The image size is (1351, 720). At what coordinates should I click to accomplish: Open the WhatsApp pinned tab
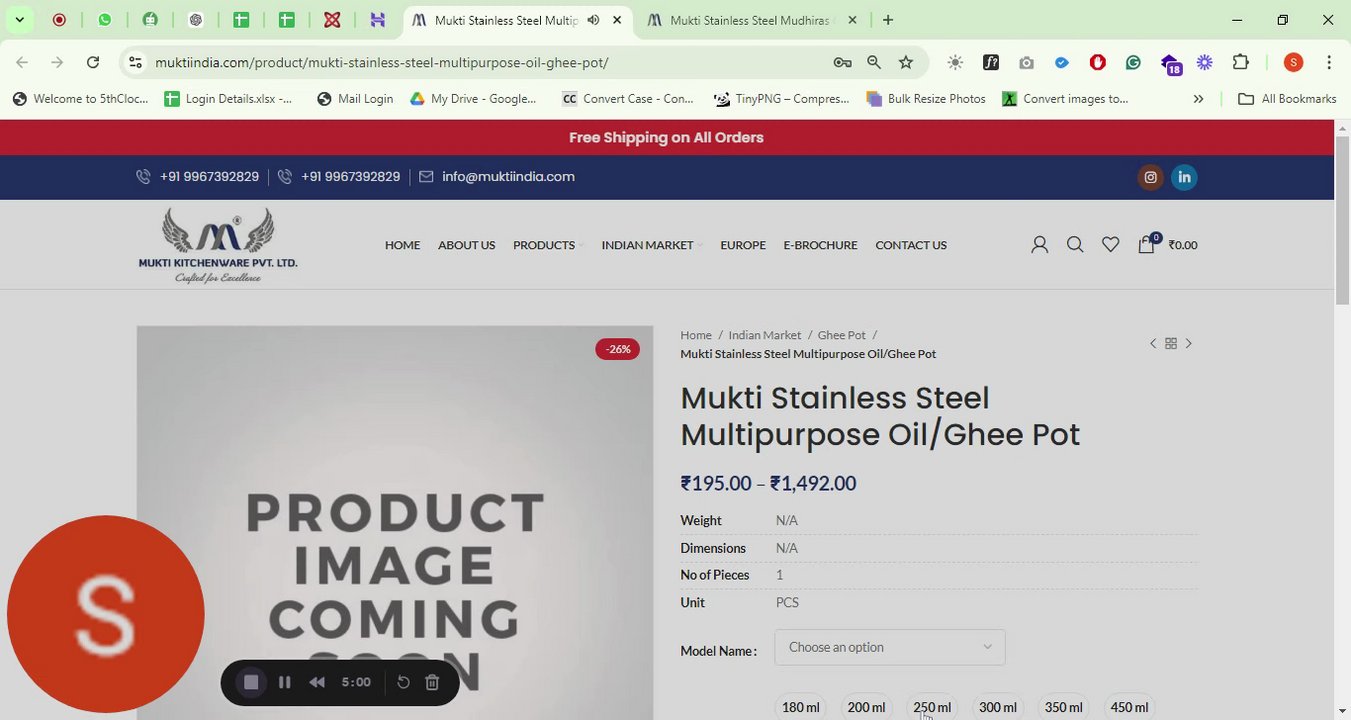[105, 20]
